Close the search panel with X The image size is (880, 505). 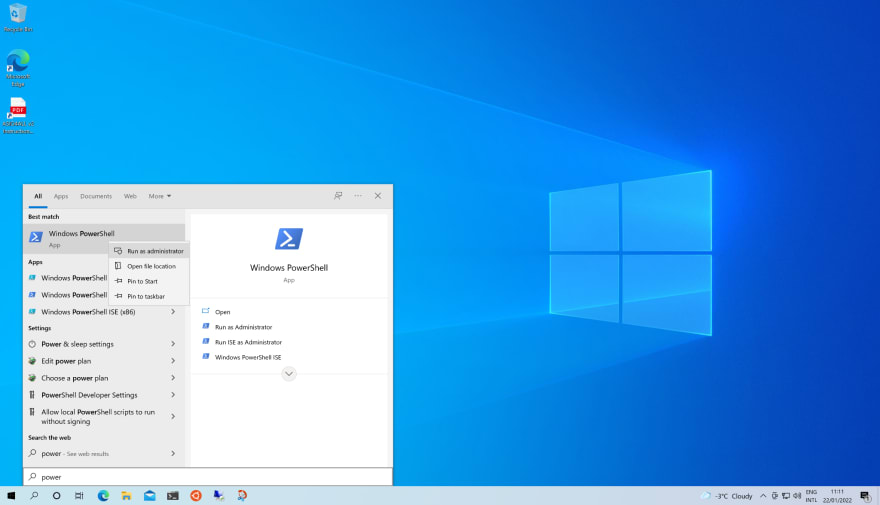click(x=378, y=196)
